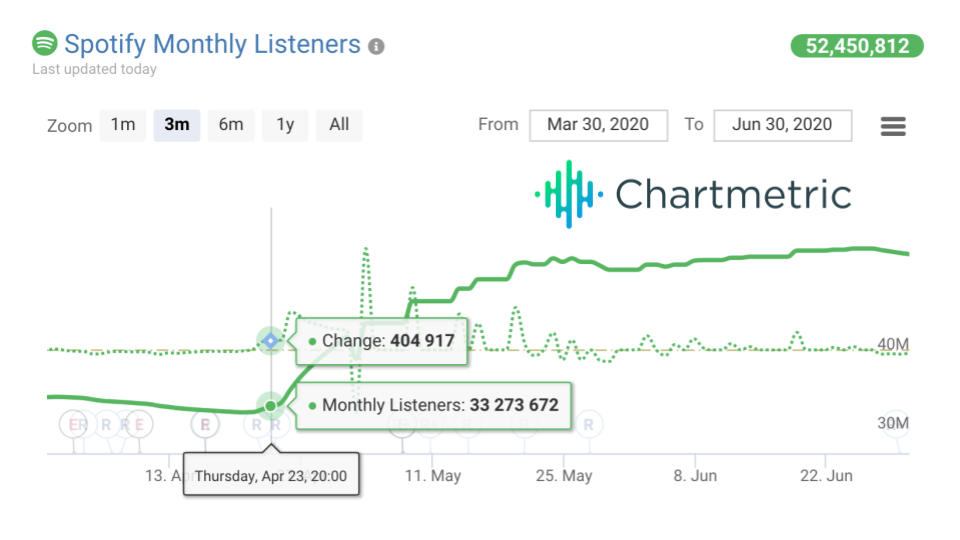960x540 pixels.
Task: Click the Monthly Listeners tooltip box
Action: (x=434, y=406)
